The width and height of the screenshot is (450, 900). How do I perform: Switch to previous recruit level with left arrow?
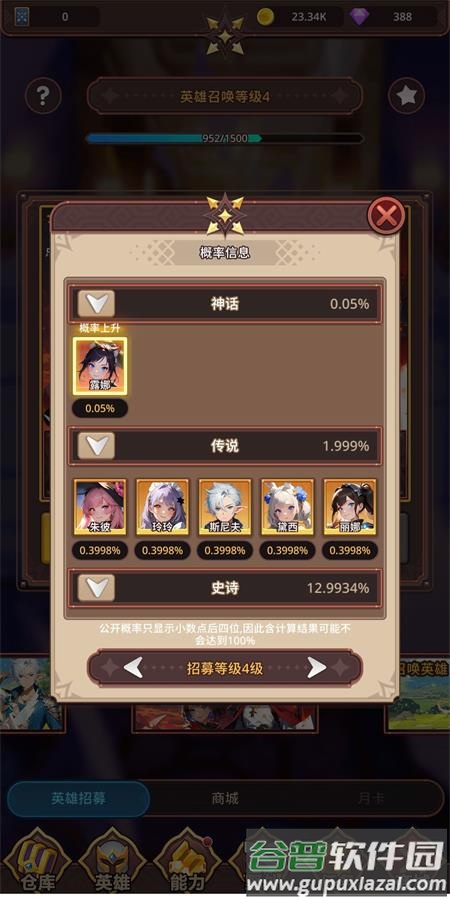click(x=133, y=668)
